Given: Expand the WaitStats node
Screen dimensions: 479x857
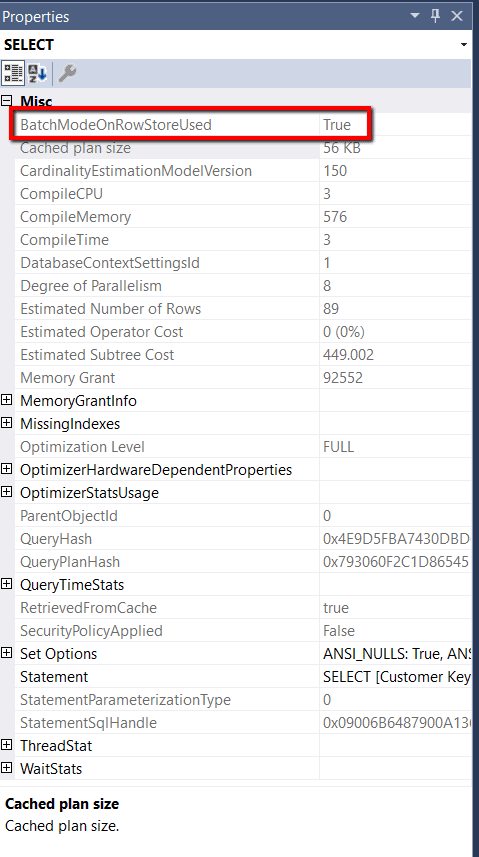Looking at the screenshot, I should click(x=7, y=767).
